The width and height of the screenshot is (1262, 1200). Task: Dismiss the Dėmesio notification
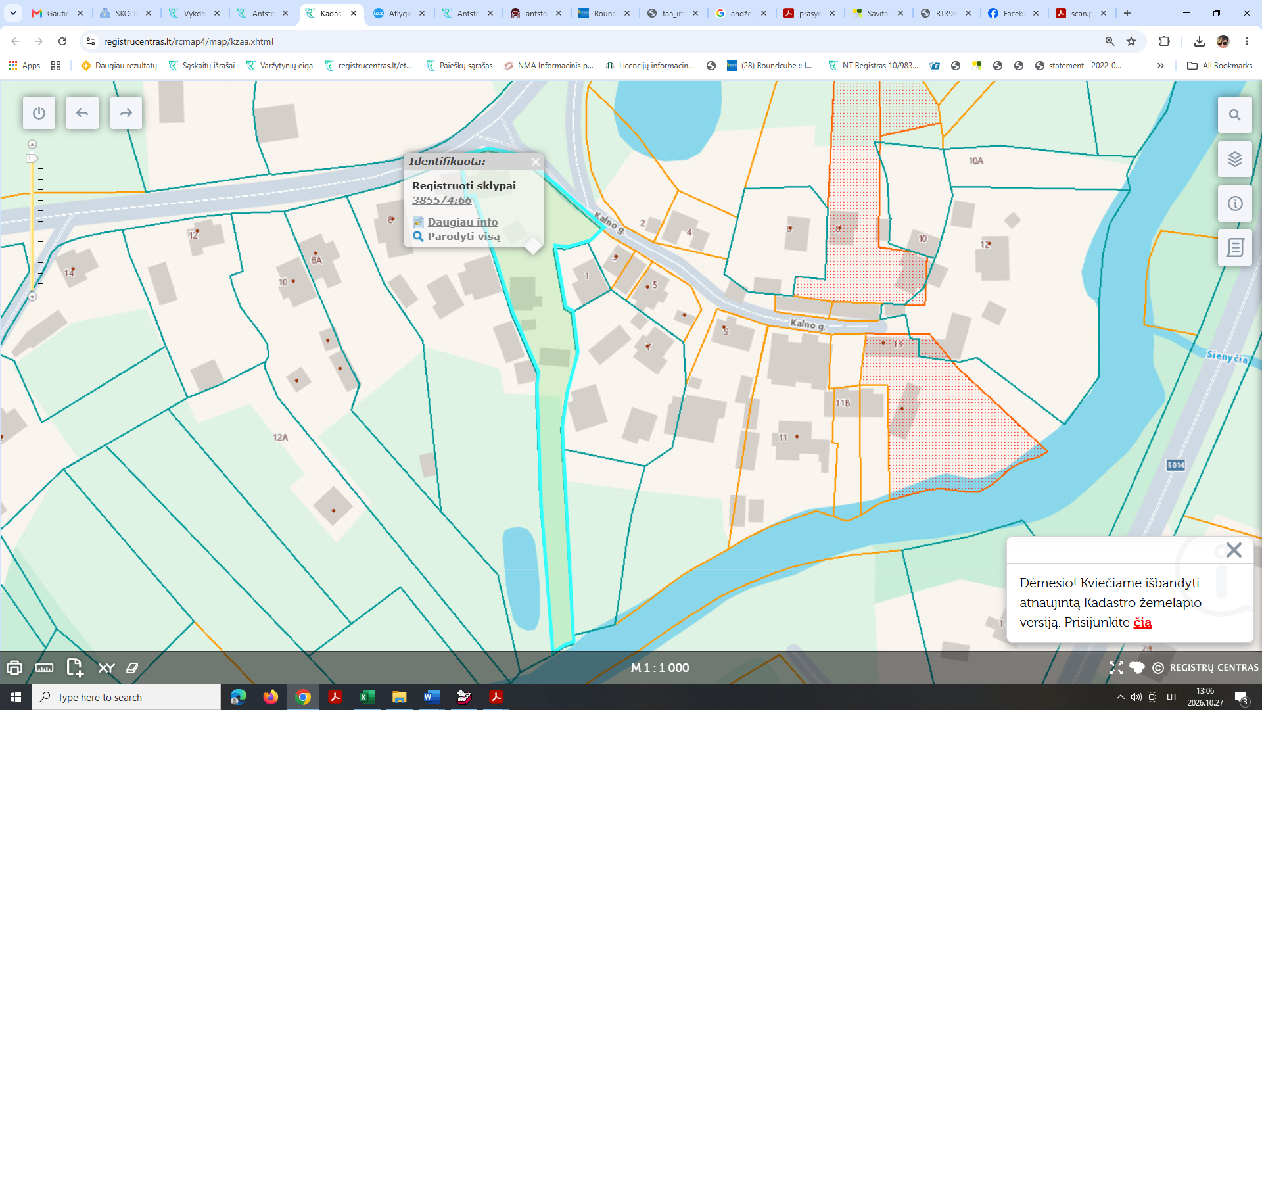click(1234, 550)
